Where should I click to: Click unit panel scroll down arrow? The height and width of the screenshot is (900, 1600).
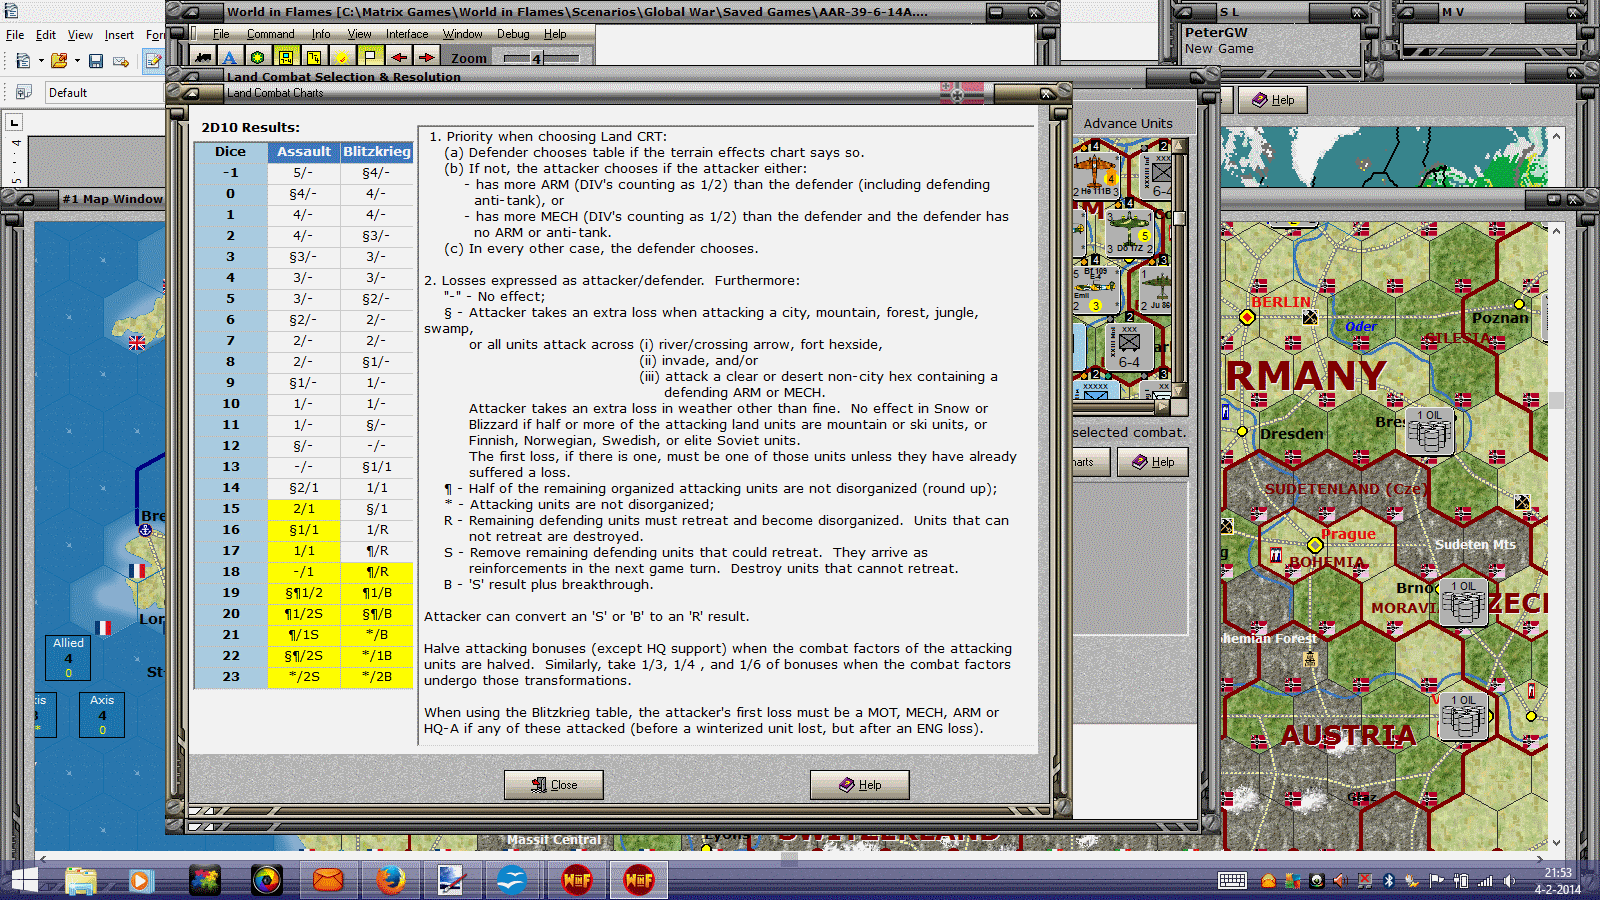click(1179, 391)
